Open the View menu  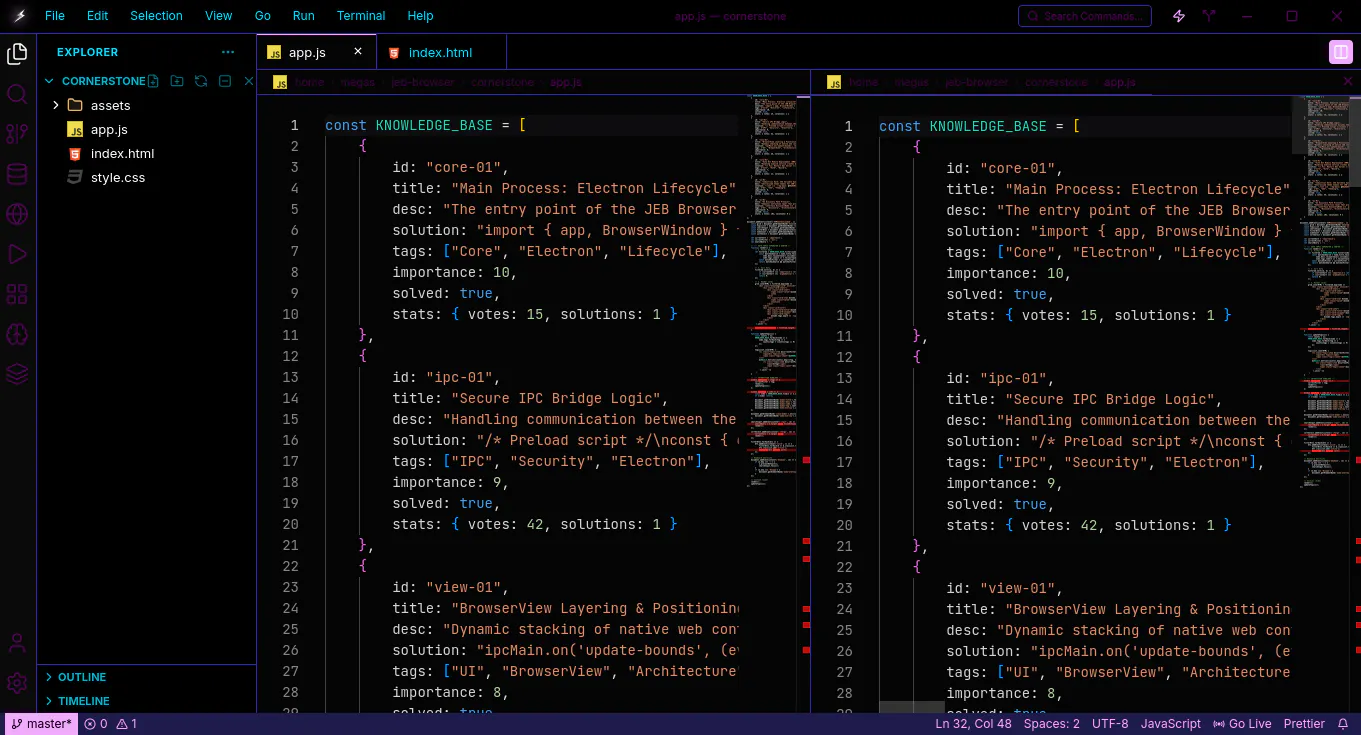point(218,16)
